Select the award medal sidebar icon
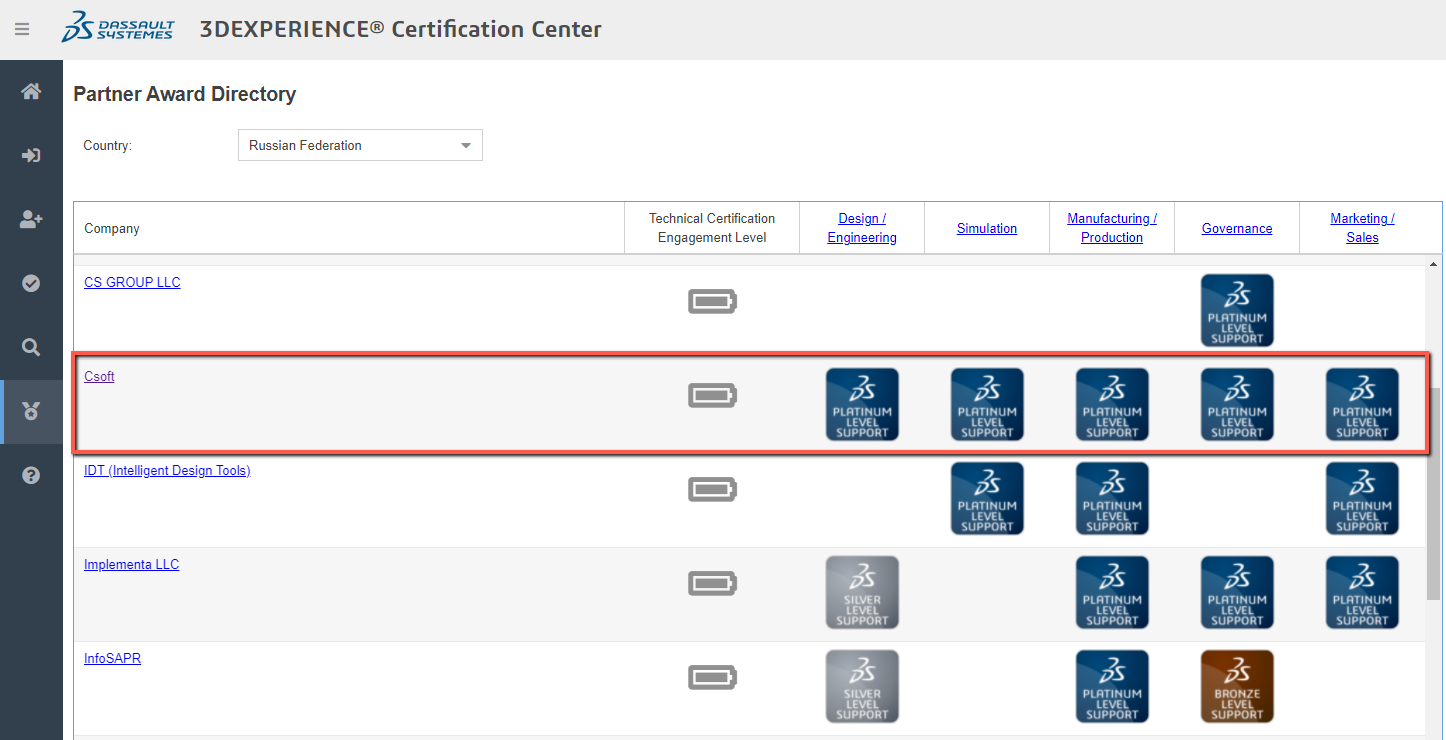Viewport: 1446px width, 740px height. (x=31, y=411)
